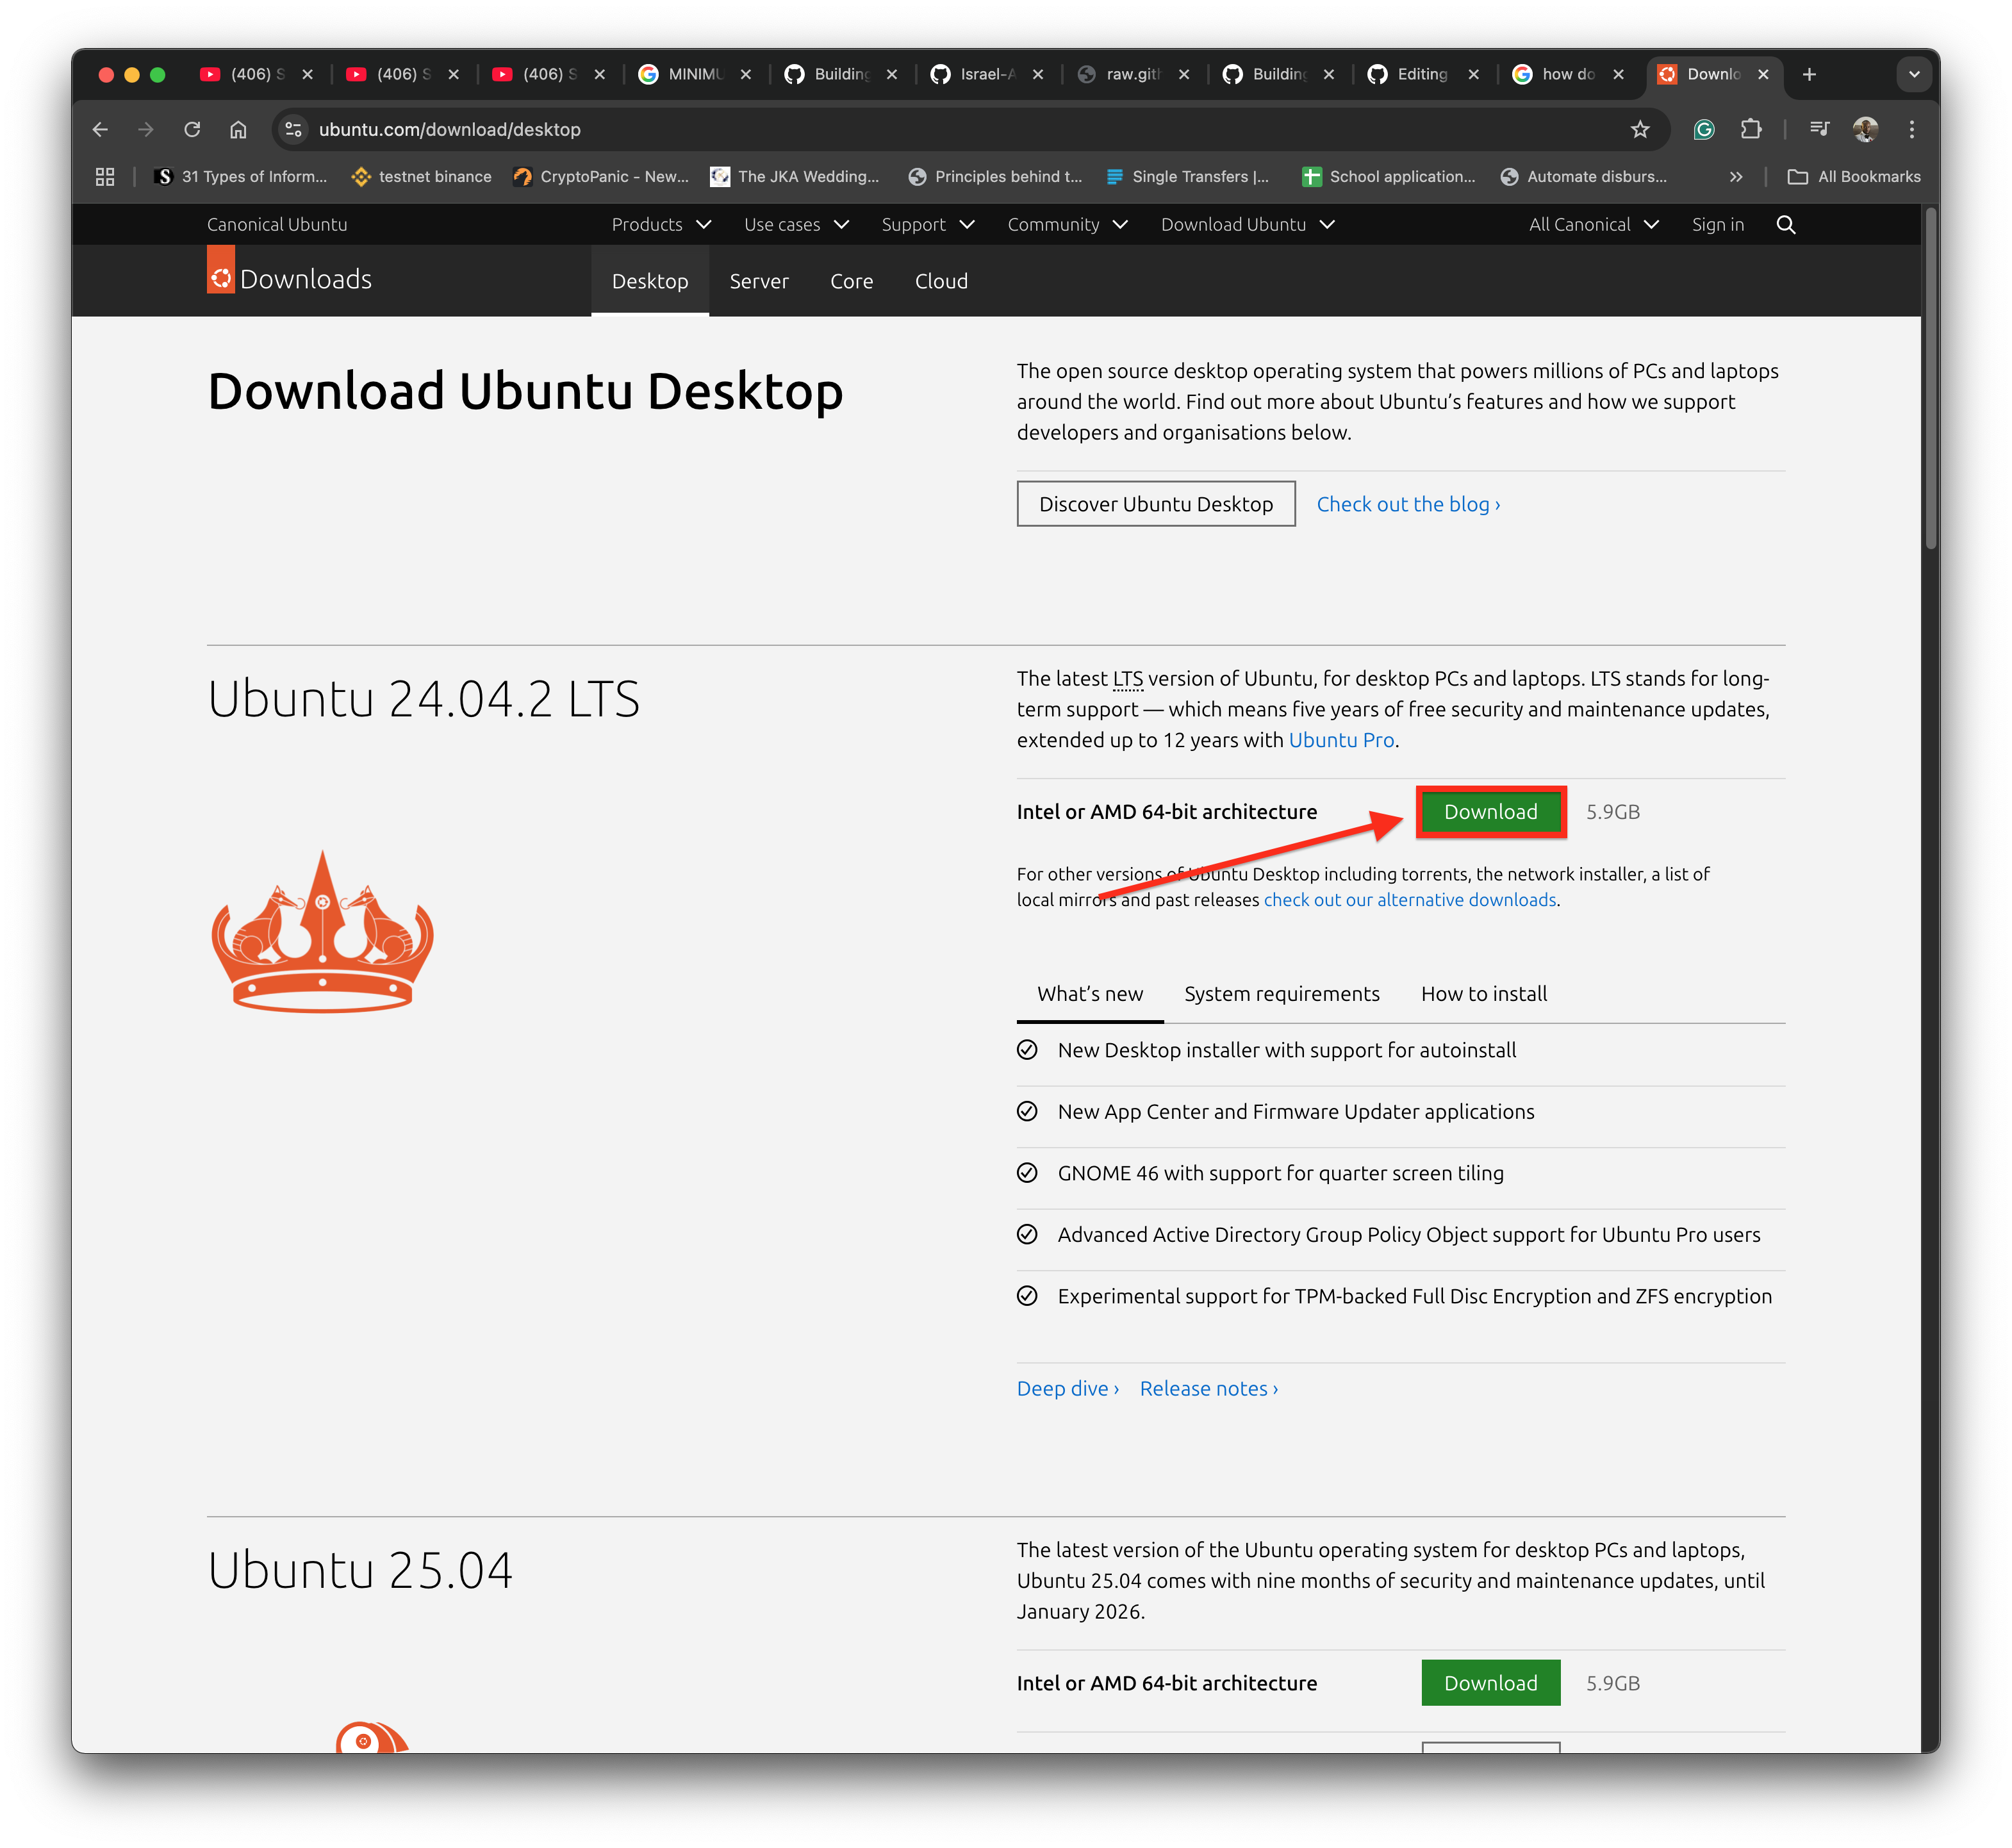Expand the All Canonical menu
2012x1848 pixels.
[x=1593, y=225]
